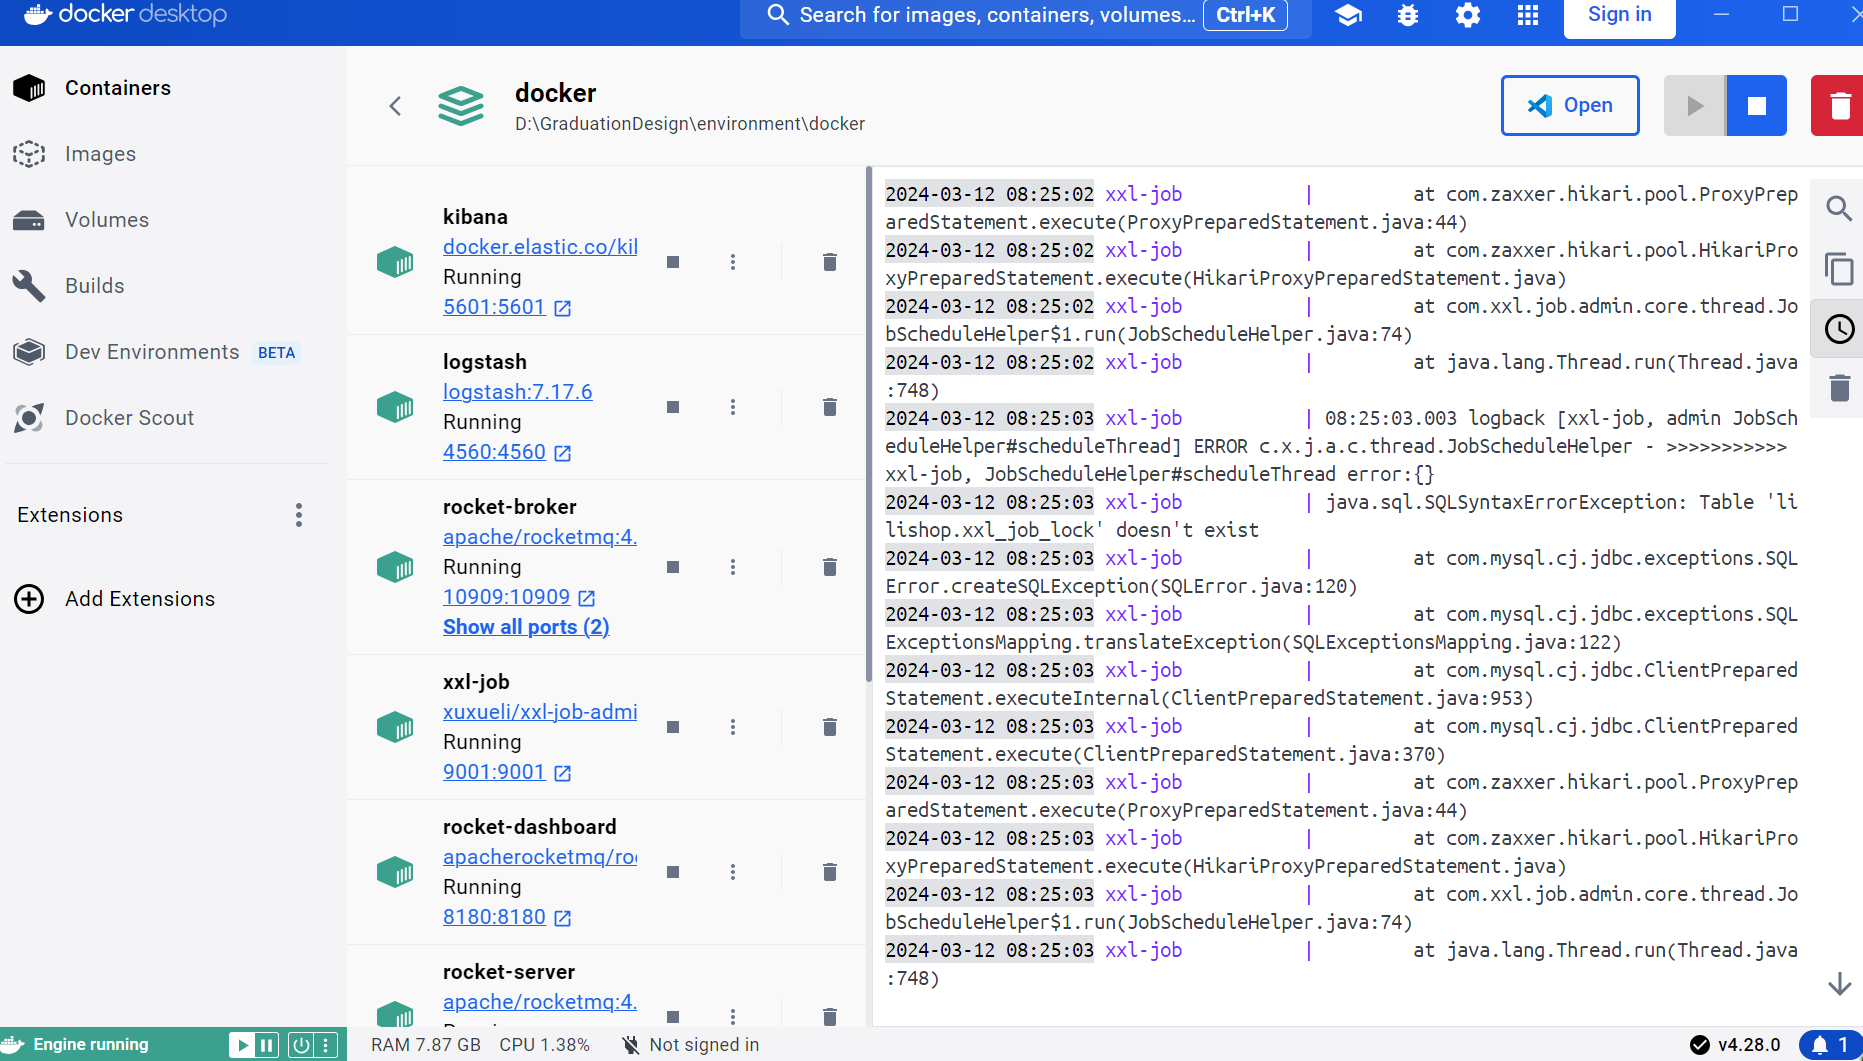Viewport: 1863px width, 1061px height.
Task: Delete the docker compose stack
Action: 1838,105
